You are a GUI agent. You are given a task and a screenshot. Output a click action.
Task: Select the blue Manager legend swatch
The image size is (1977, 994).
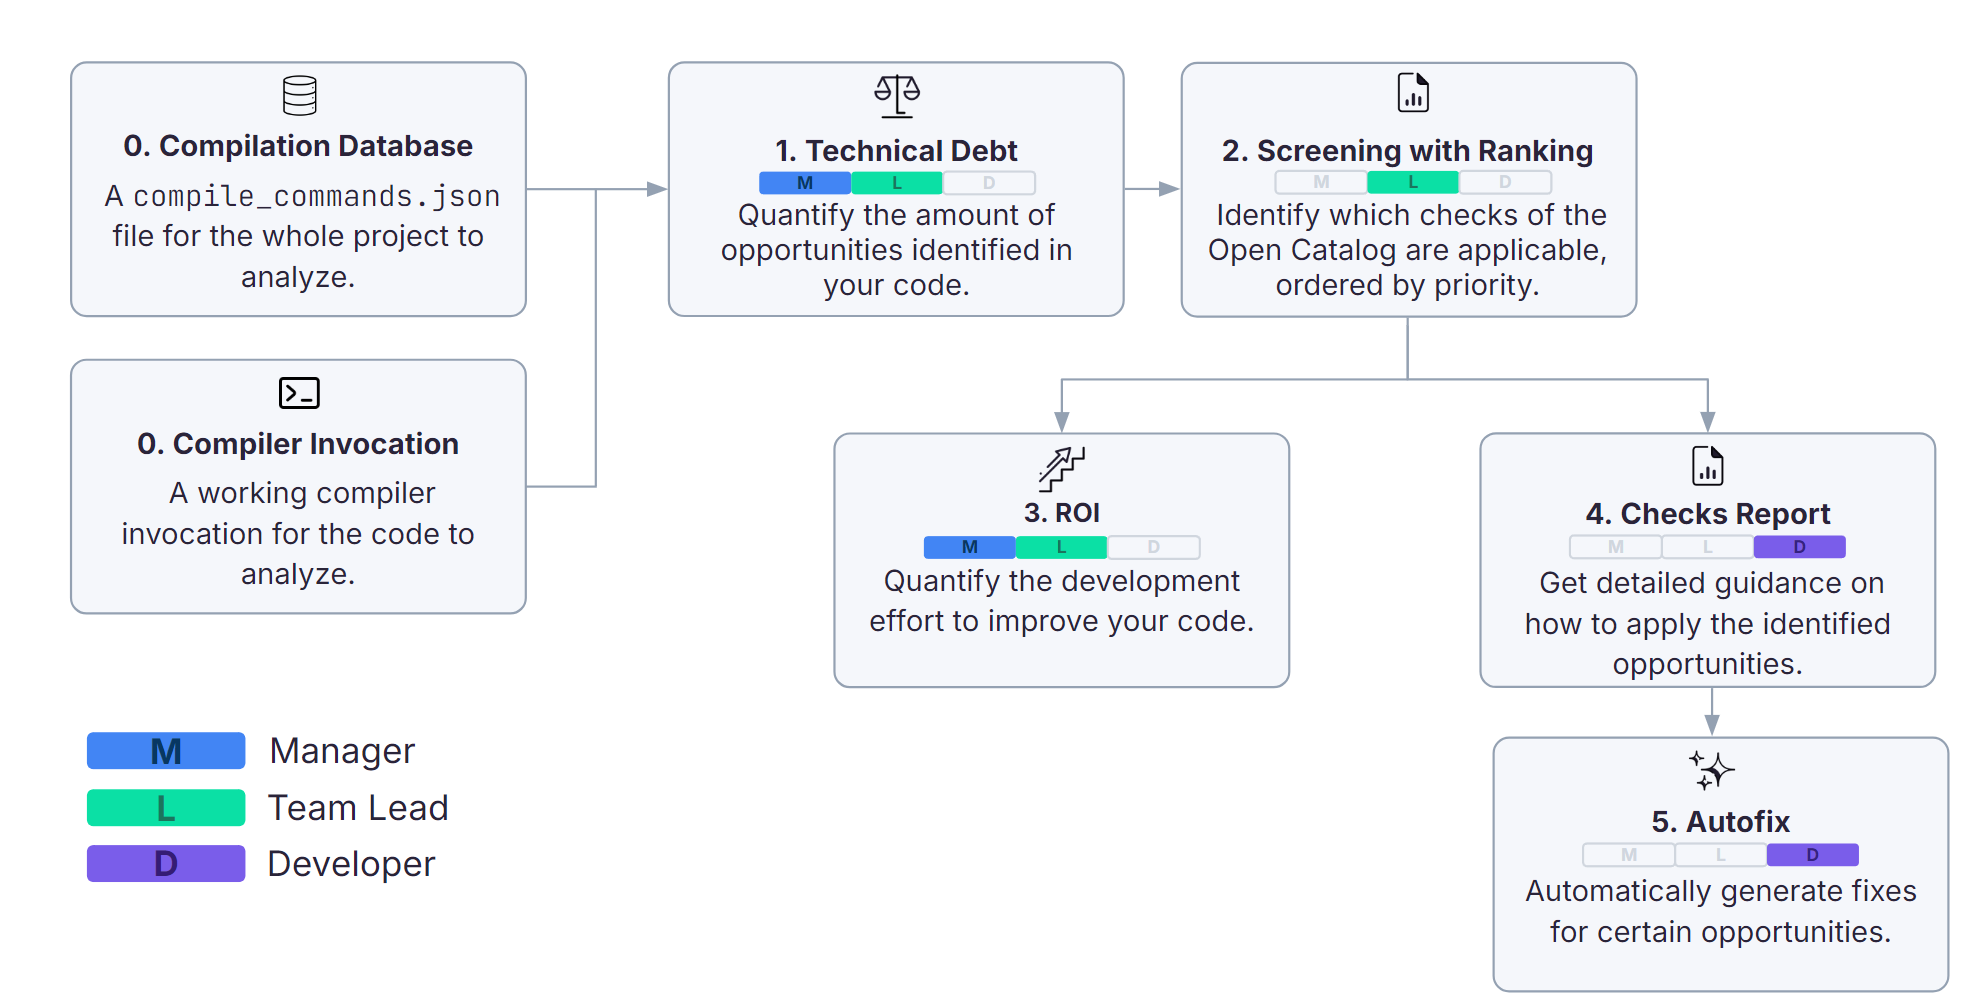(166, 751)
